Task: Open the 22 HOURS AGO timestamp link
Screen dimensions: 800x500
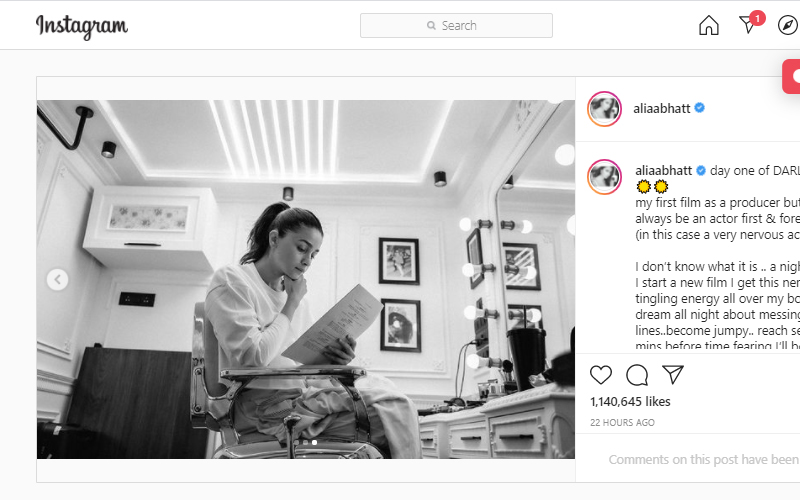Action: [622, 422]
